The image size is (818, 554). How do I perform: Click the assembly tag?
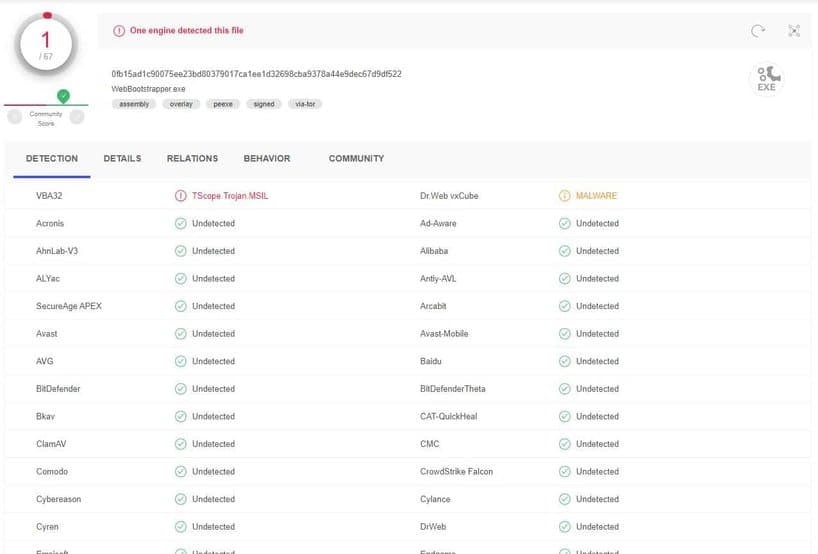134,104
